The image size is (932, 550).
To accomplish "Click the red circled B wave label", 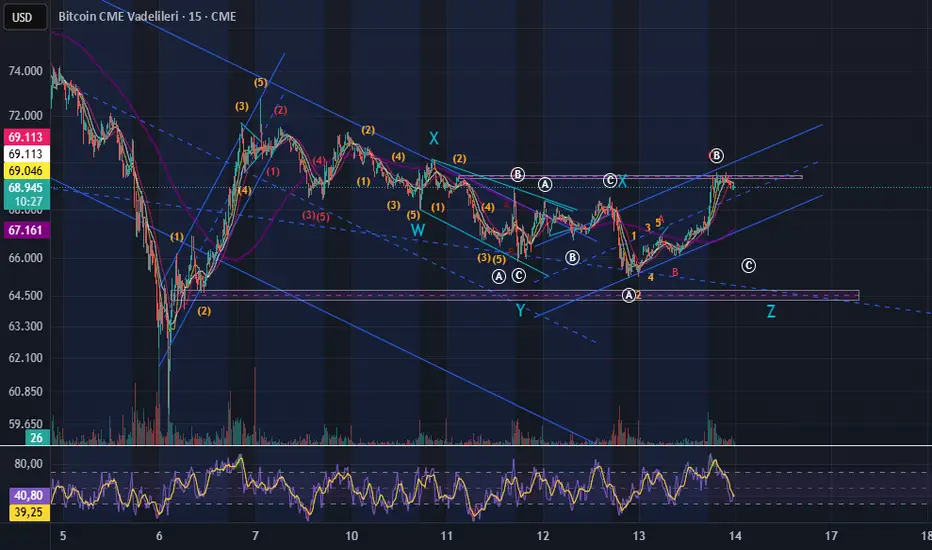I will click(716, 155).
